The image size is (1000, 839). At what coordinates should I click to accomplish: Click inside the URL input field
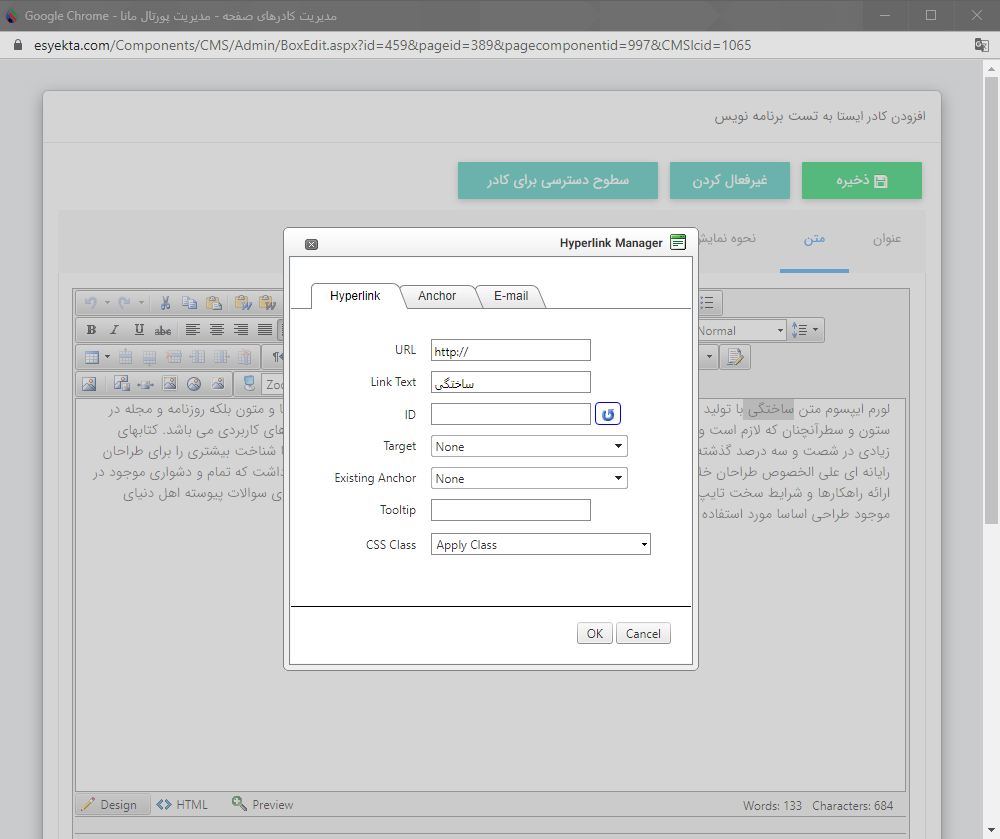point(510,350)
